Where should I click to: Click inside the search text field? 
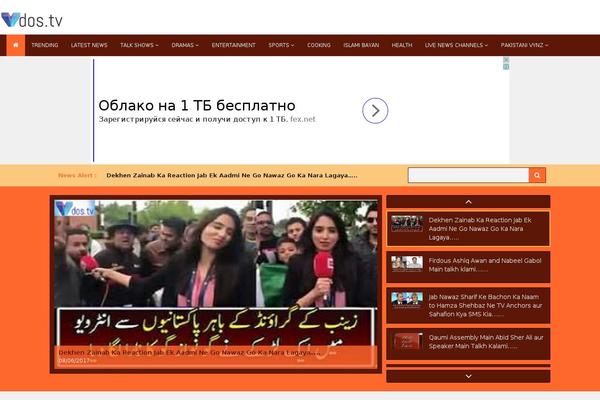click(469, 175)
